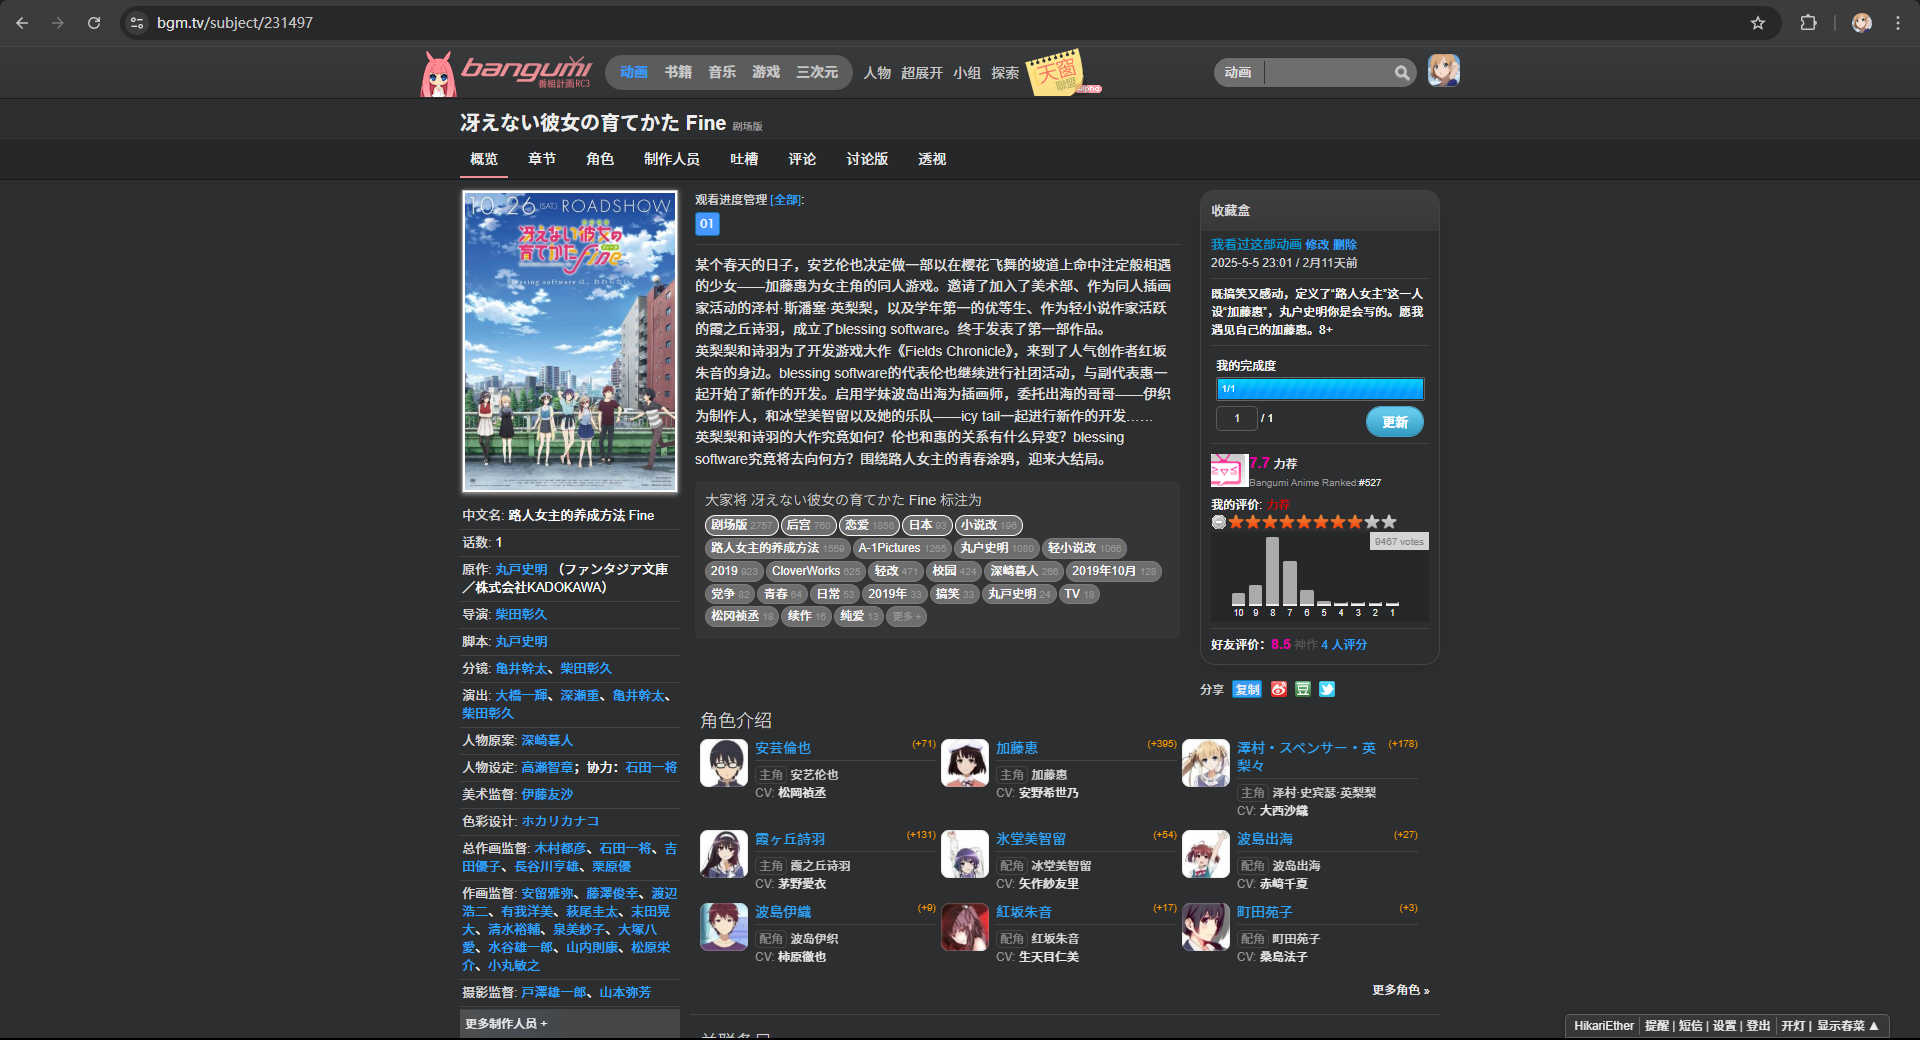Set rating to tenth star

coord(1388,522)
